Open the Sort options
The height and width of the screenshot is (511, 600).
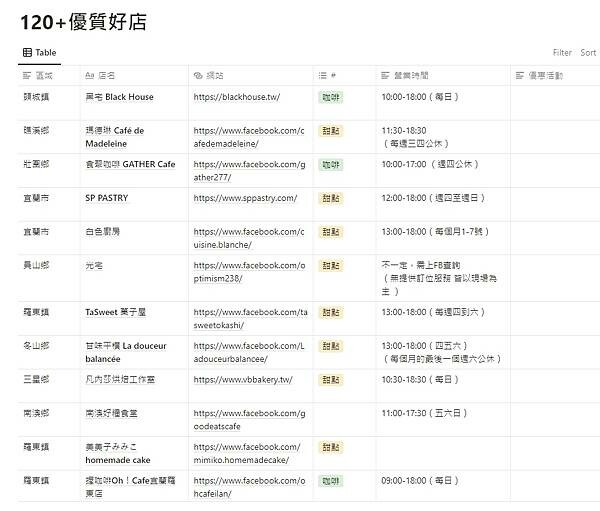[588, 53]
